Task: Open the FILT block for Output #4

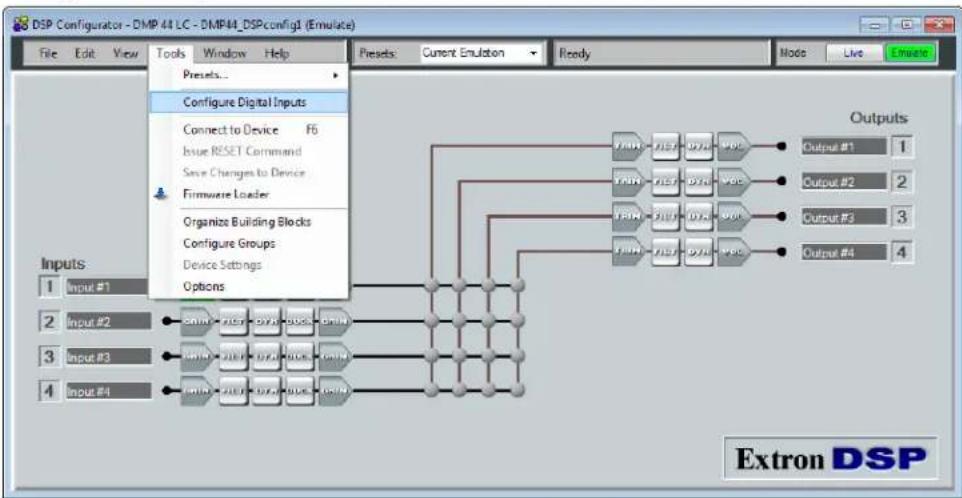Action: 666,251
